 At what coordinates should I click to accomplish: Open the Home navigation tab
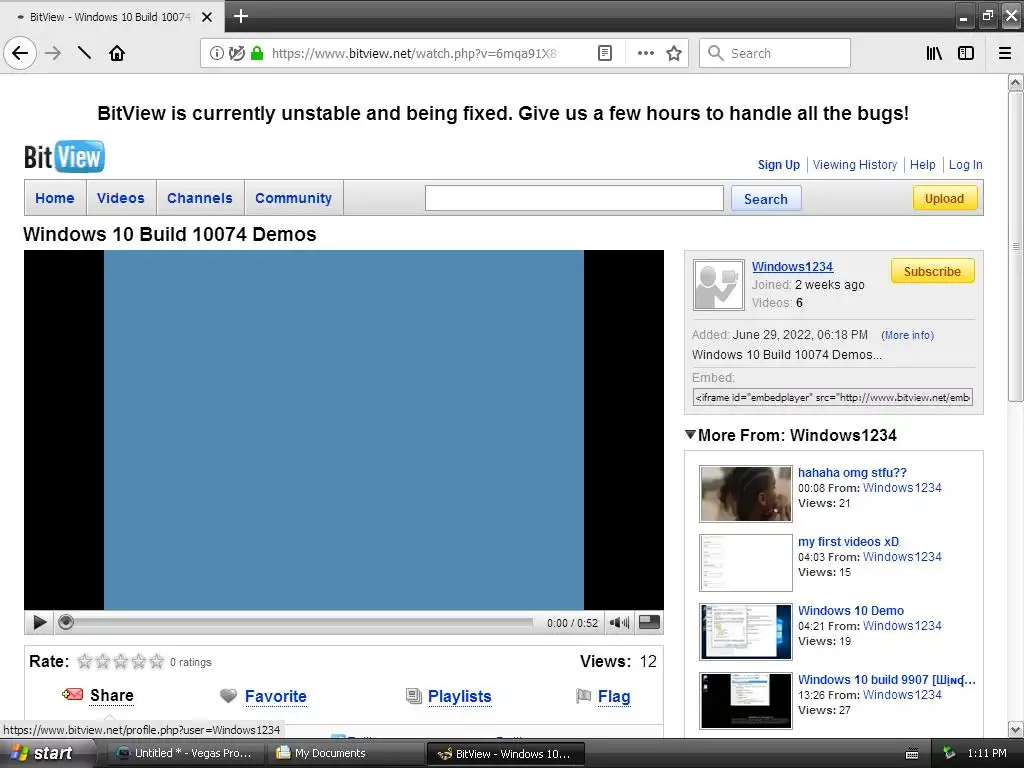[x=55, y=198]
